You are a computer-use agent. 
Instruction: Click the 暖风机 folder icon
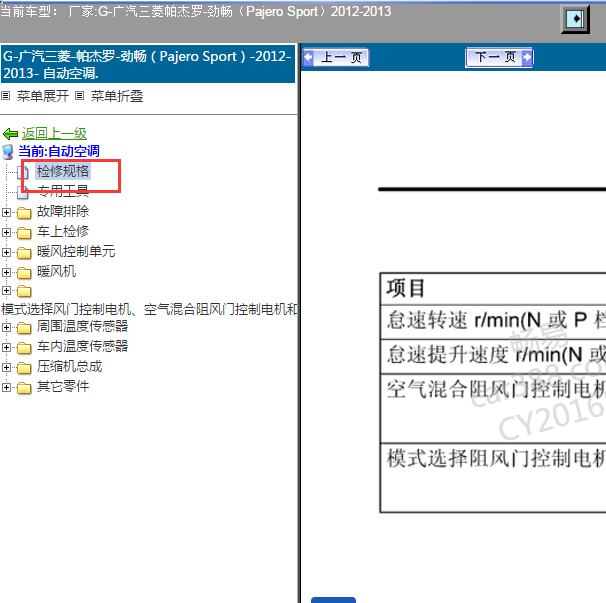(24, 273)
